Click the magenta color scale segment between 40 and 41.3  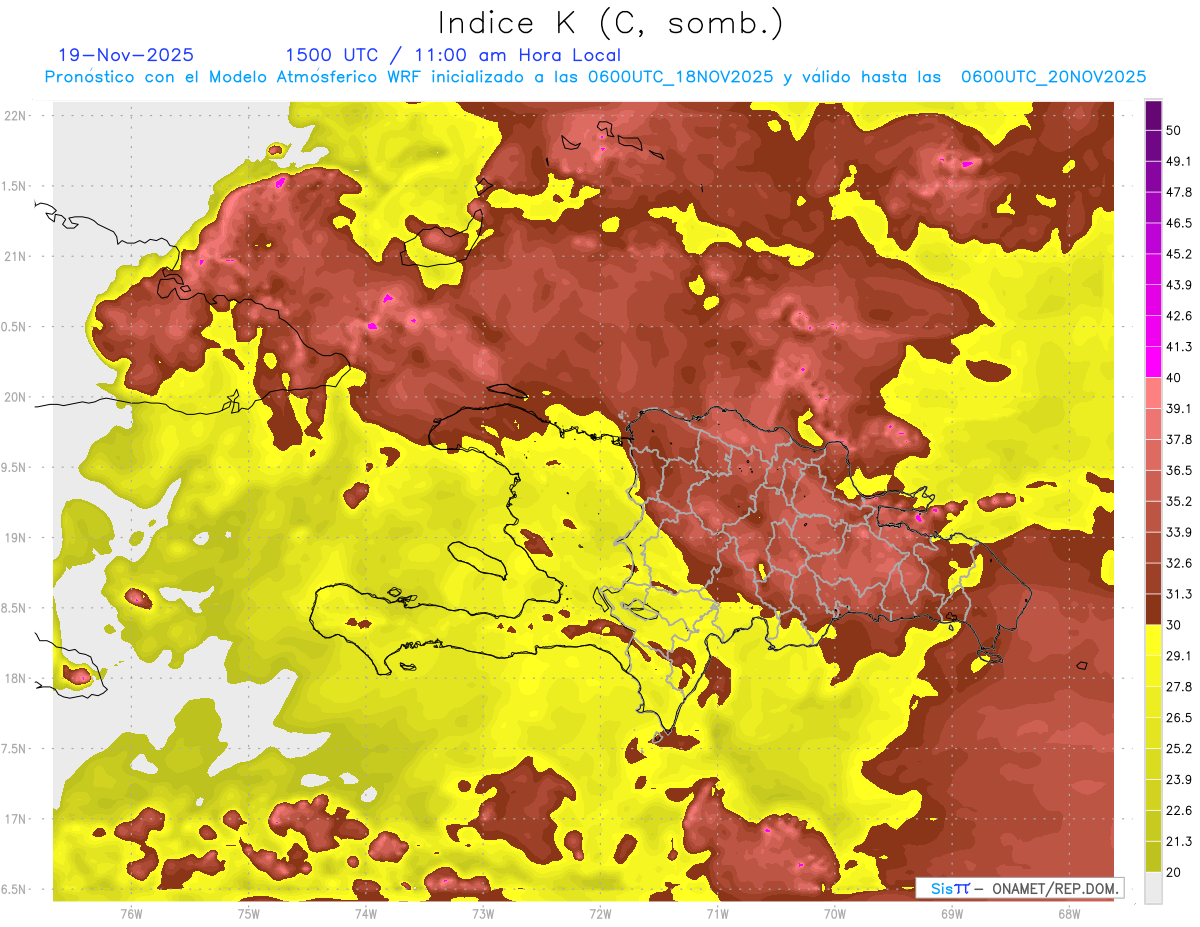click(x=1153, y=362)
